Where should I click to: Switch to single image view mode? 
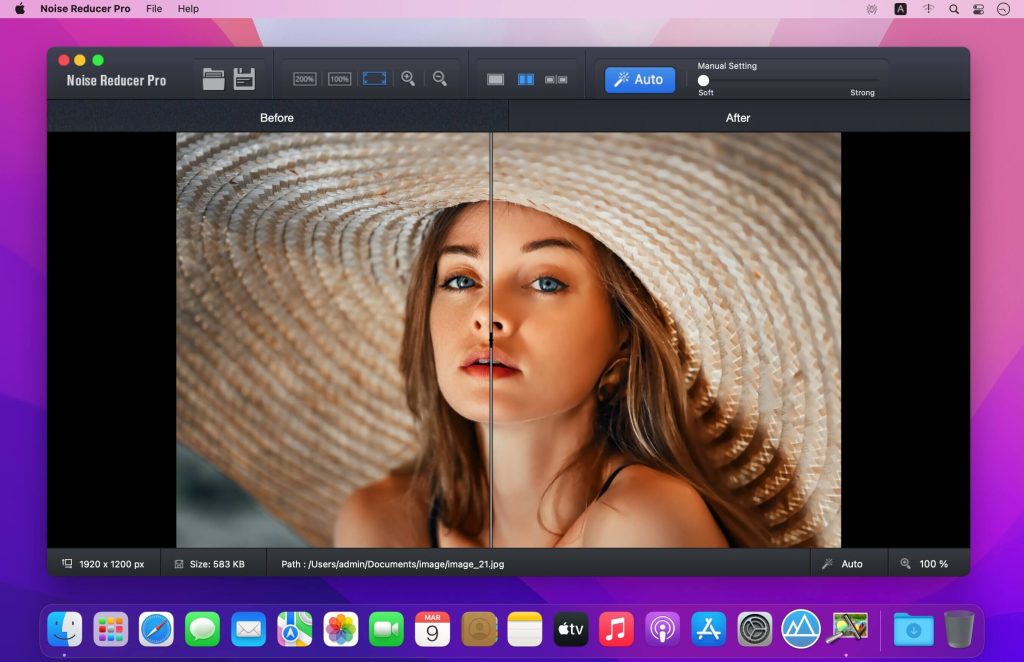tap(495, 79)
